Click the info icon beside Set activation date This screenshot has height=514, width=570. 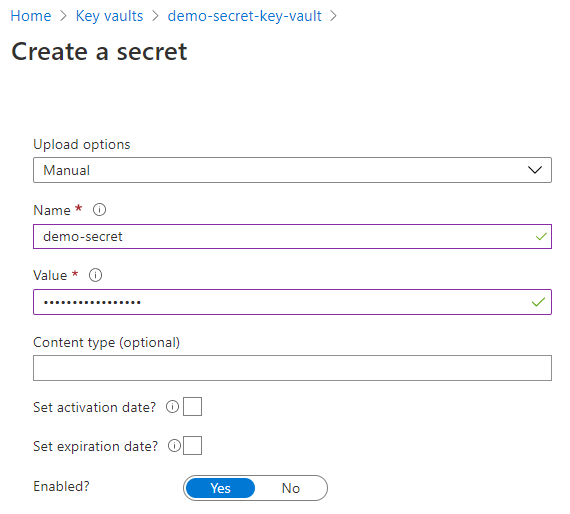point(172,407)
